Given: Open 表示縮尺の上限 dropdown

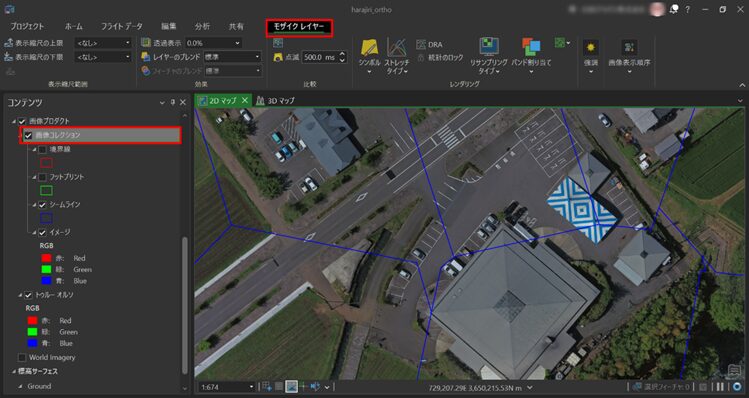Looking at the screenshot, I should [103, 43].
